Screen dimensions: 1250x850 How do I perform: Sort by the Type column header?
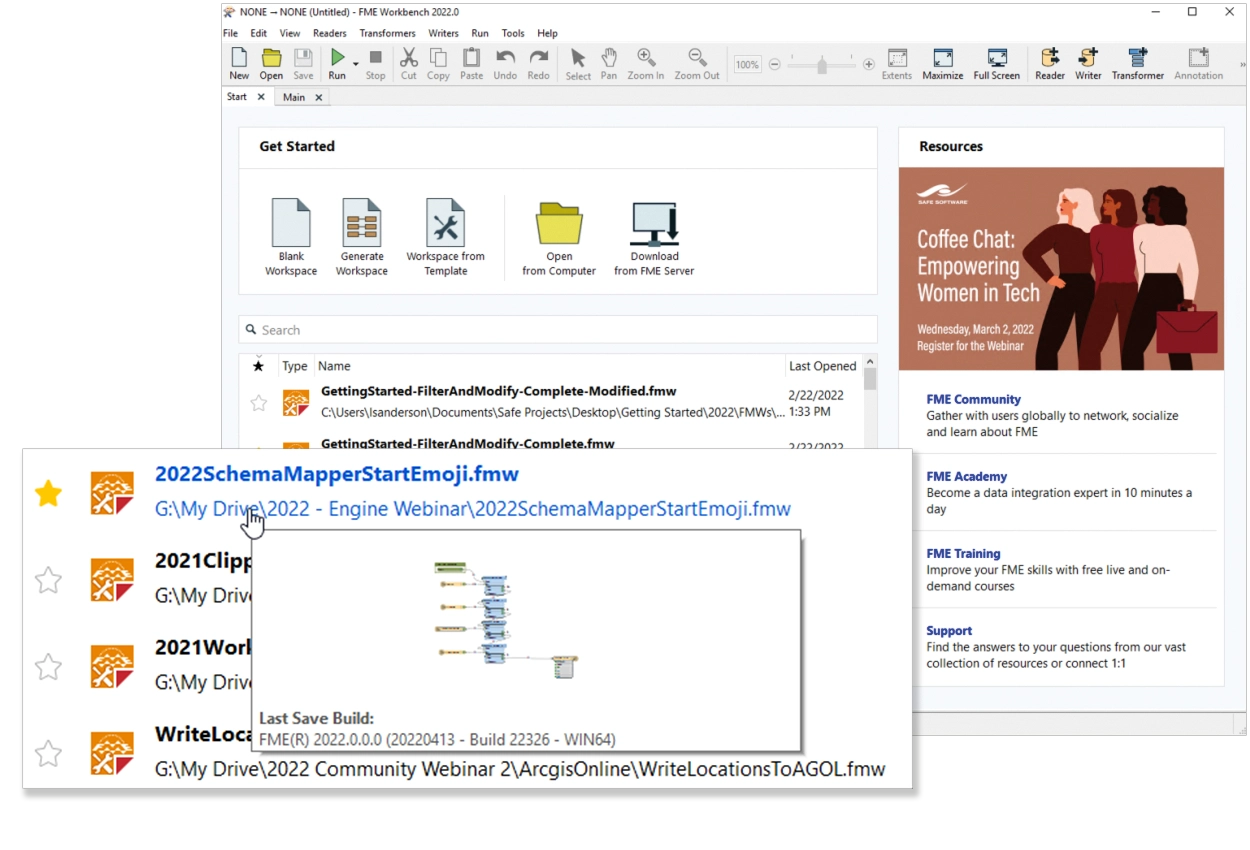click(x=295, y=366)
